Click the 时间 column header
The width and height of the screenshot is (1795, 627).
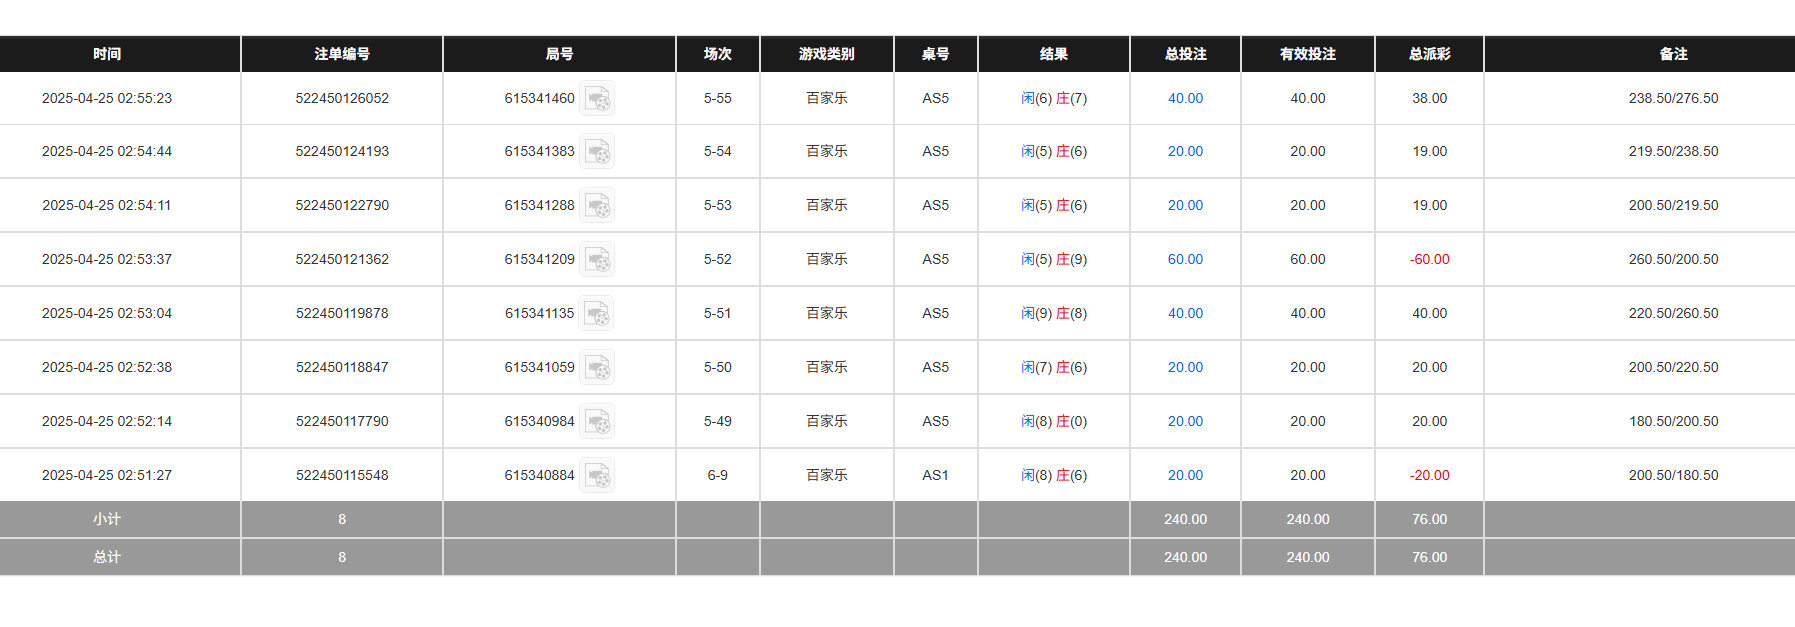[x=108, y=54]
